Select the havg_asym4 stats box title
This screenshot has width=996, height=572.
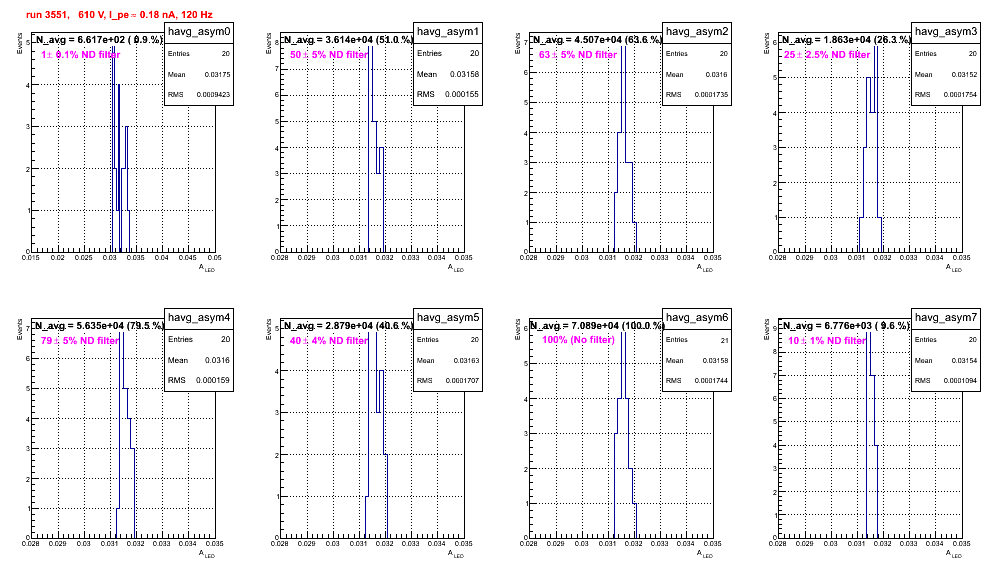(x=199, y=317)
